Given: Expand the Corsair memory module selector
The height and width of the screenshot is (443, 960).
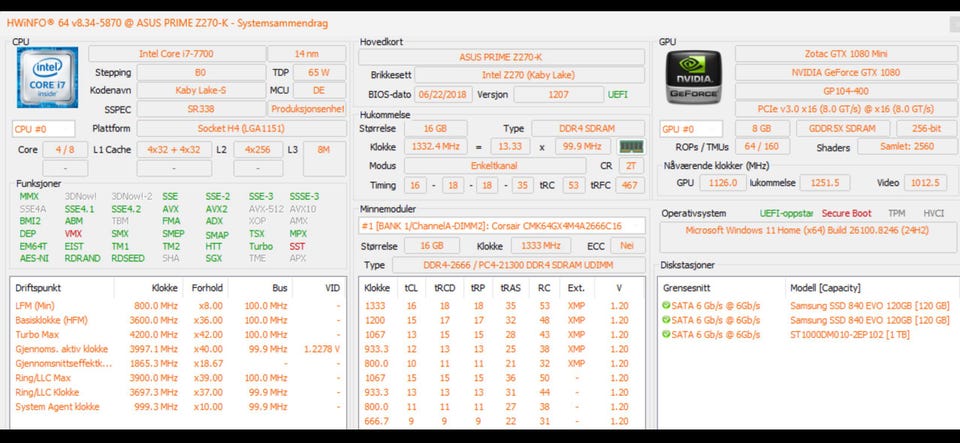Looking at the screenshot, I should coord(502,226).
